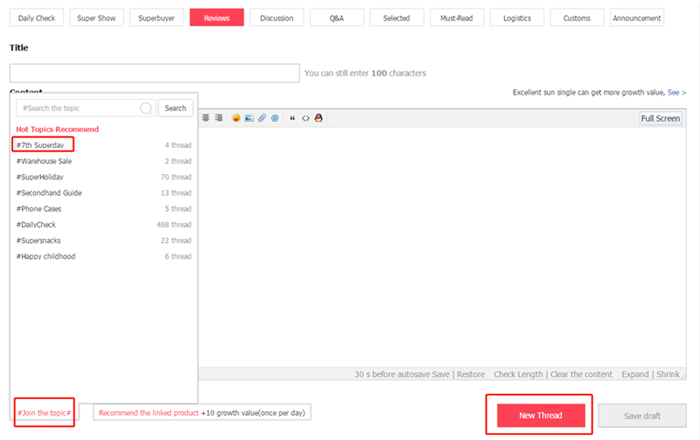This screenshot has width=700, height=440.
Task: Click the paperclip attachment icon
Action: (262, 118)
